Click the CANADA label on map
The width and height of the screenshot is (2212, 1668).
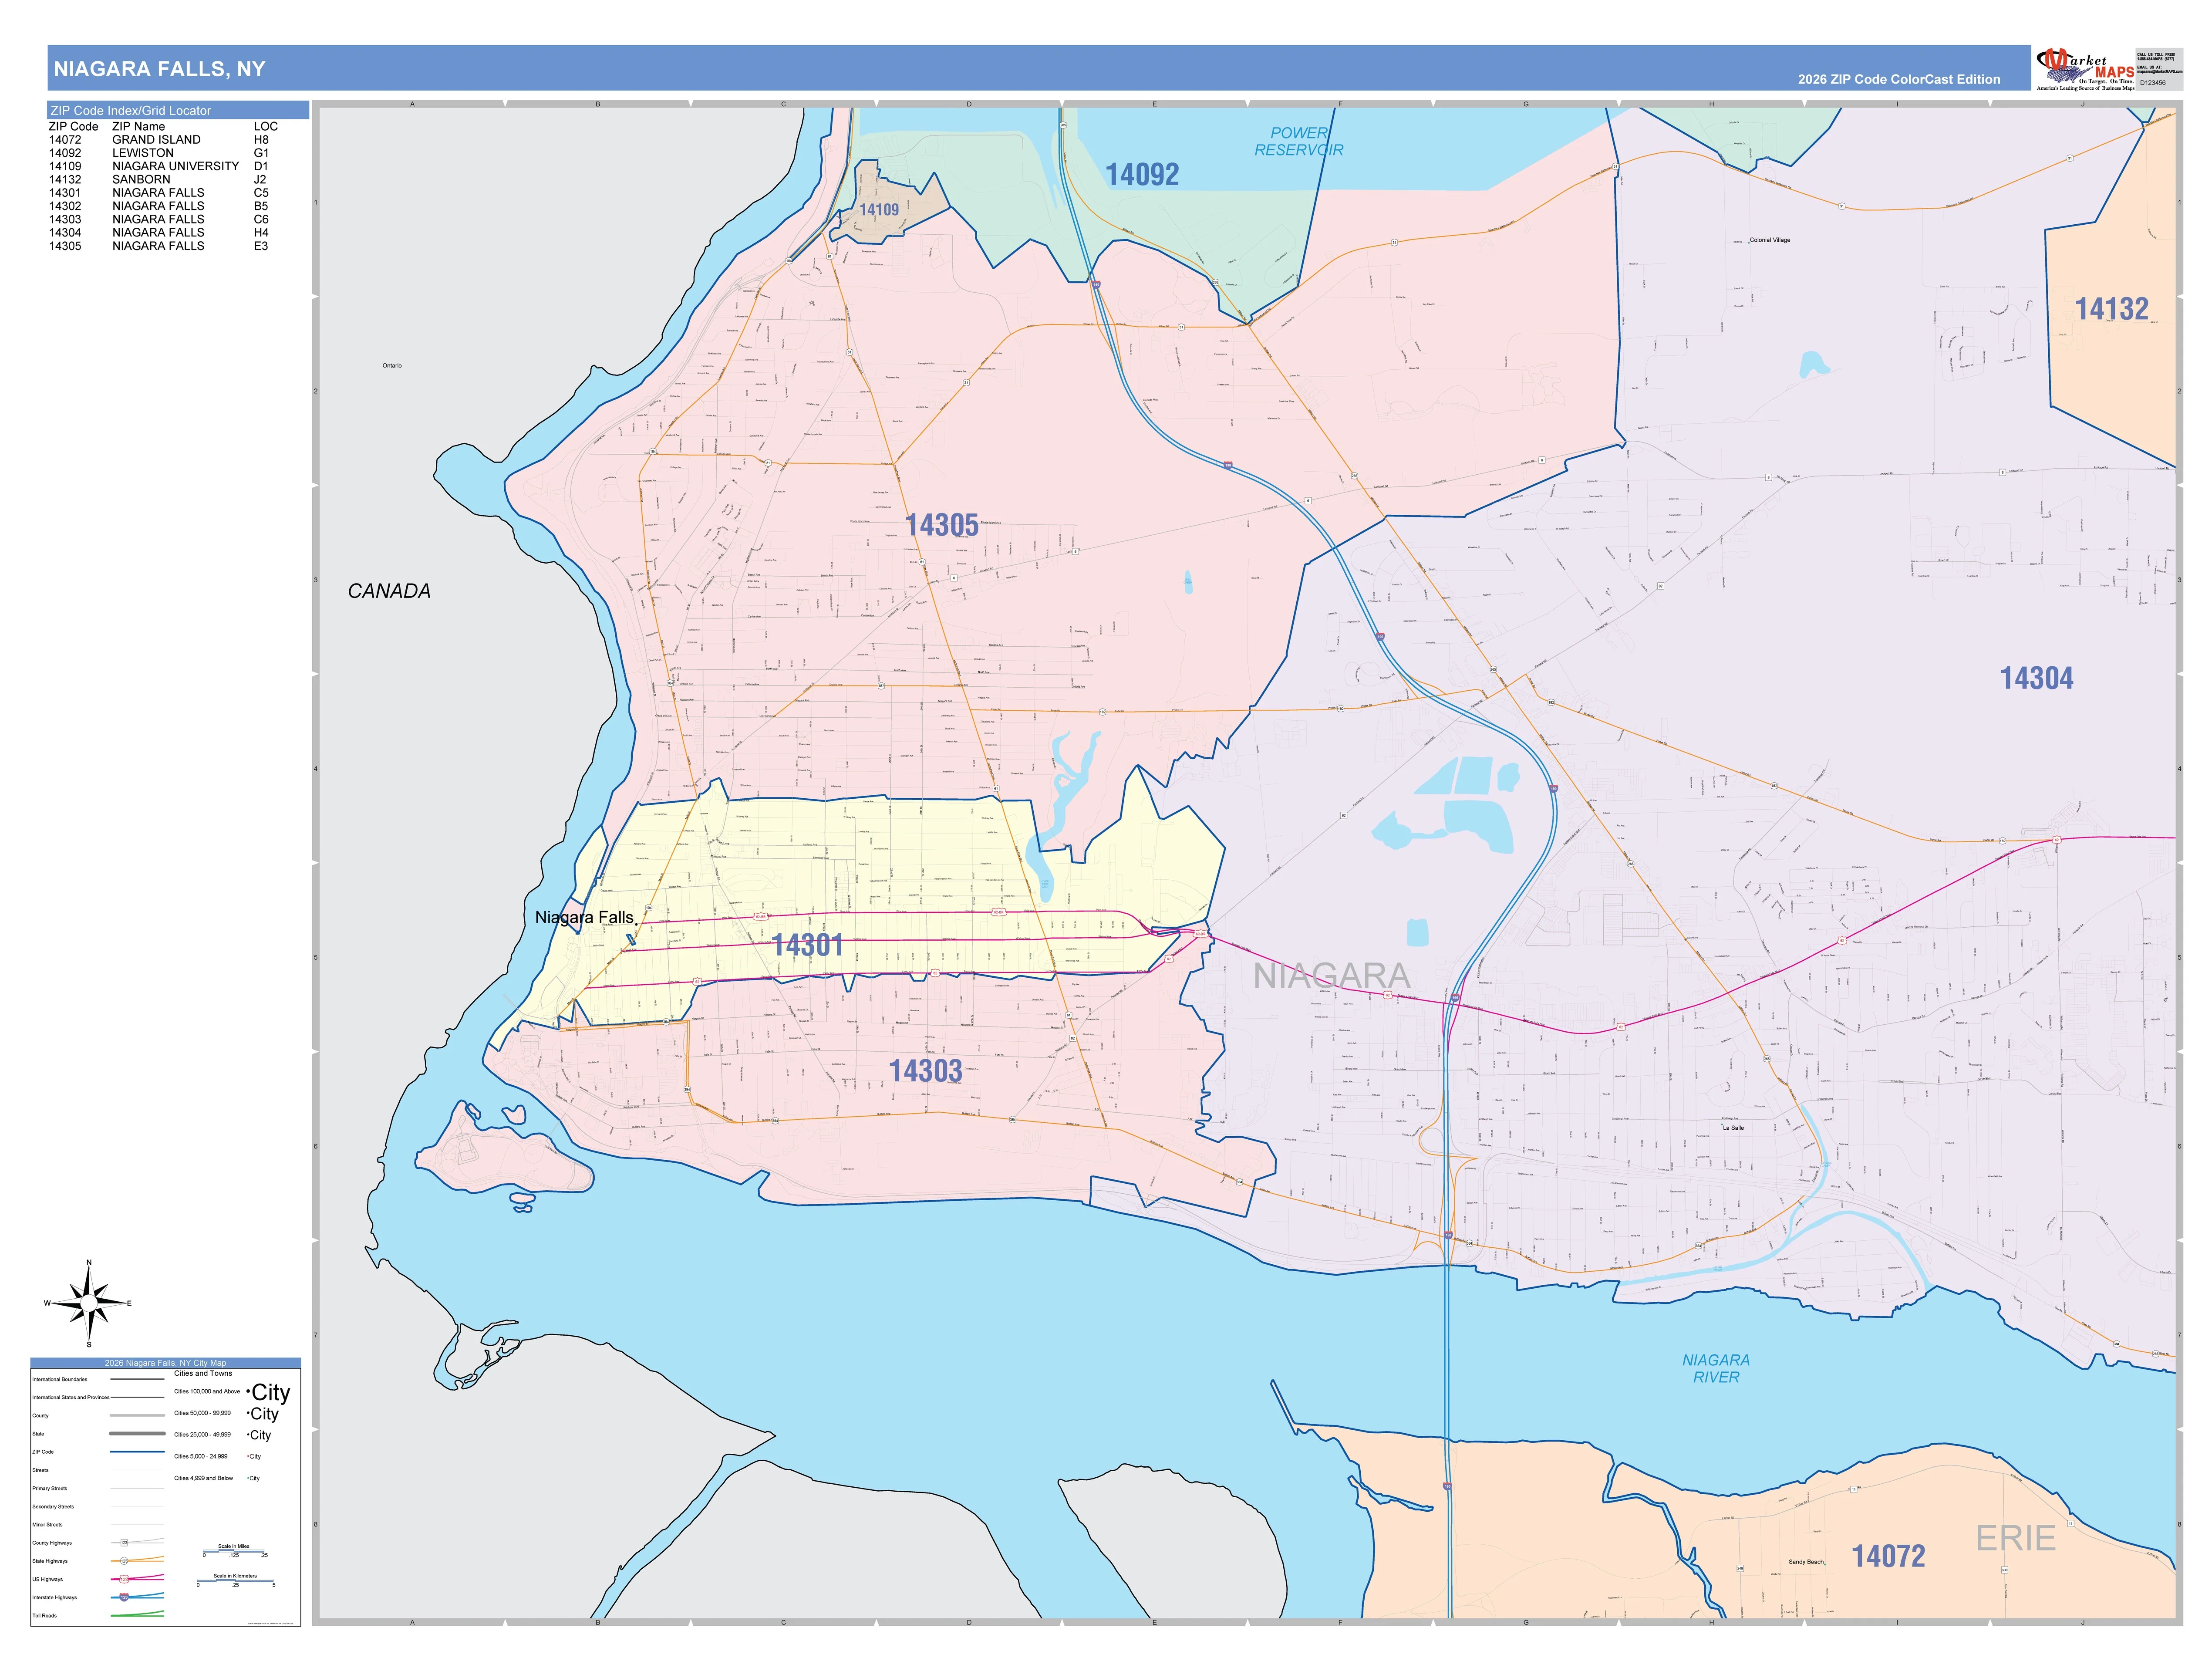coord(389,591)
